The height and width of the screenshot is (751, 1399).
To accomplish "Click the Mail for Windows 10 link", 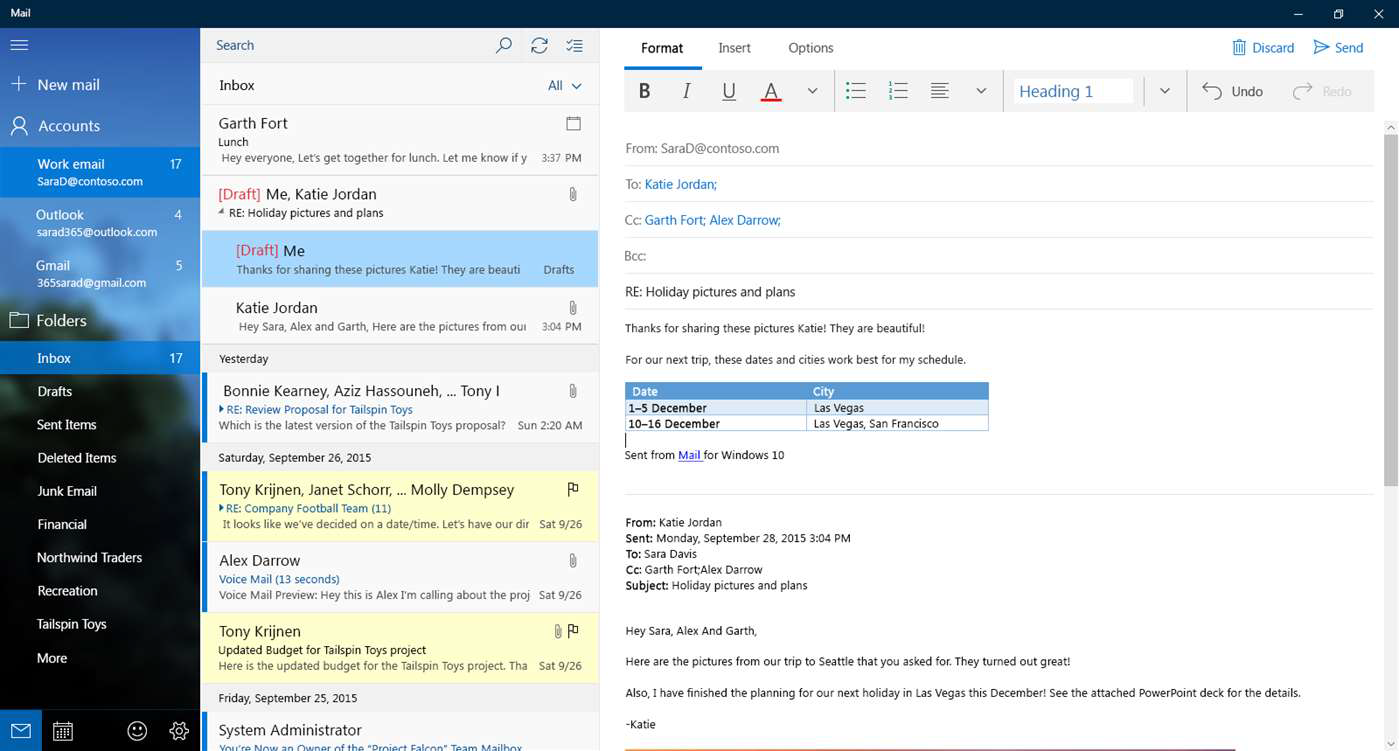I will [x=689, y=455].
